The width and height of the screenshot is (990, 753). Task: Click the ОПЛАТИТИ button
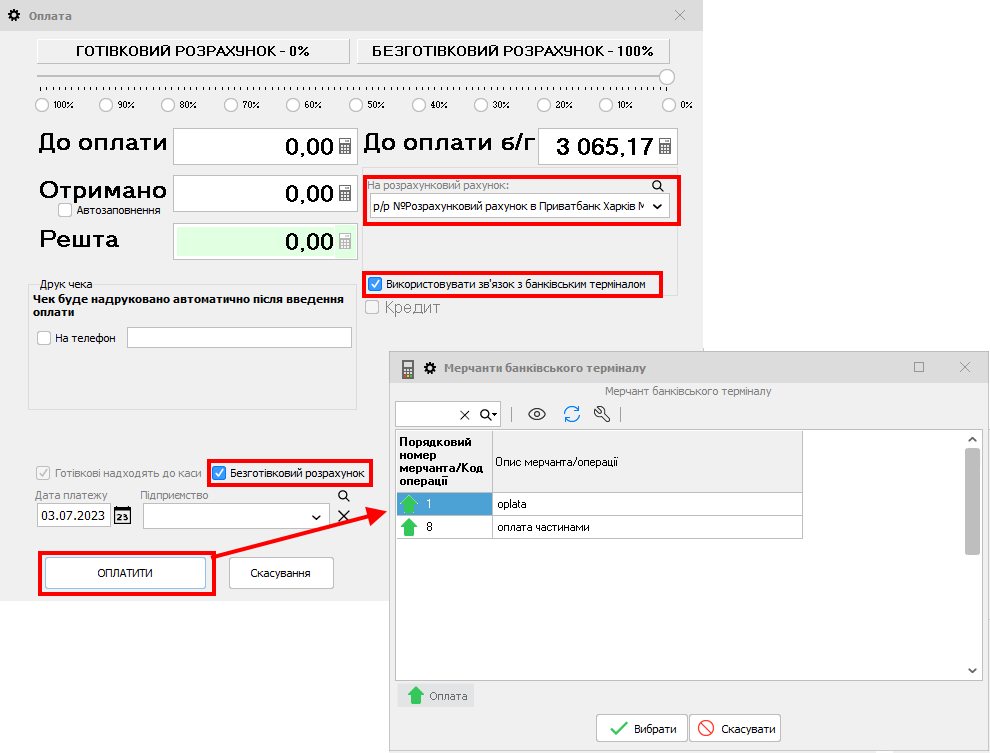click(x=125, y=573)
